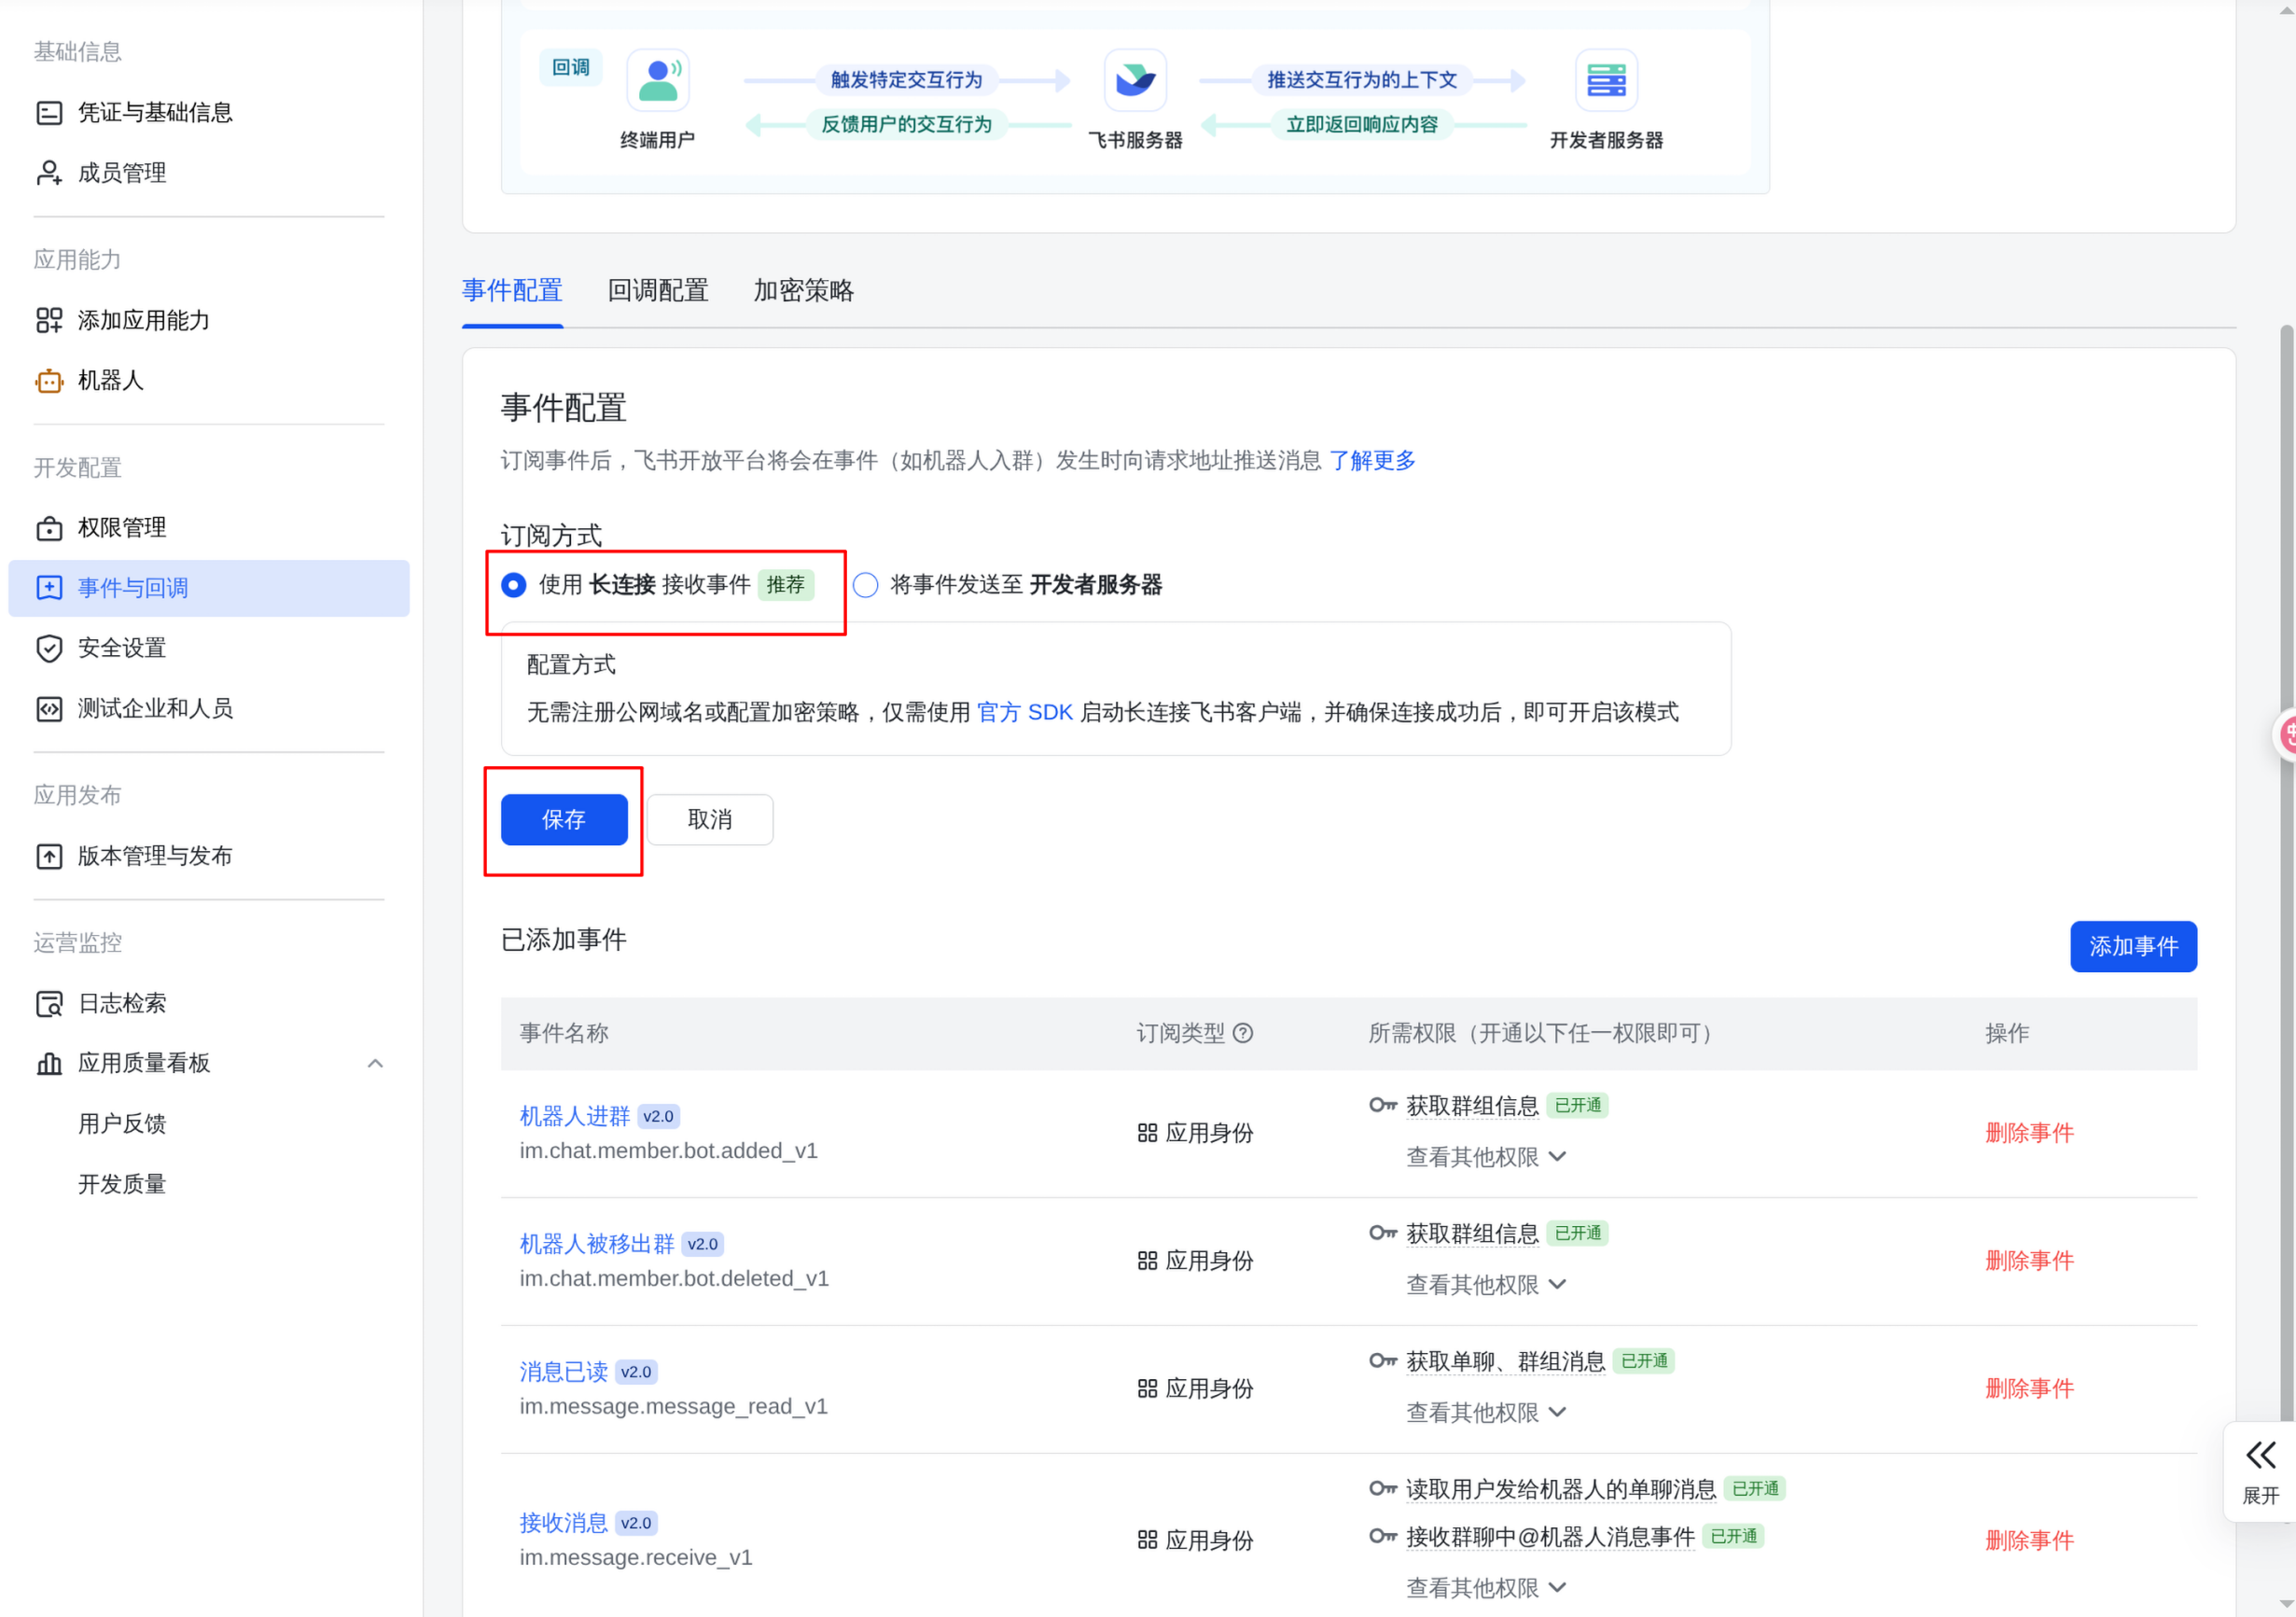2296x1617 pixels.
Task: Click the 添加事件 button
Action: pos(2133,946)
